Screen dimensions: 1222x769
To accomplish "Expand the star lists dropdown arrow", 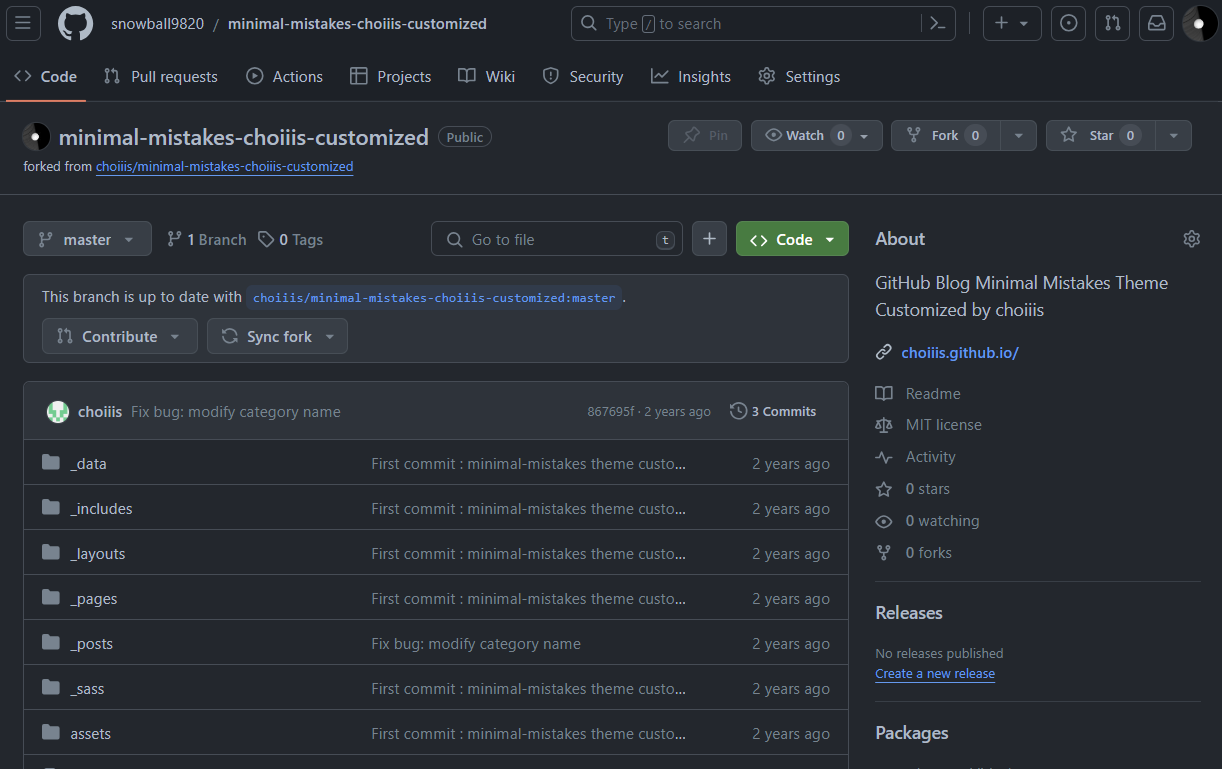I will (x=1174, y=136).
